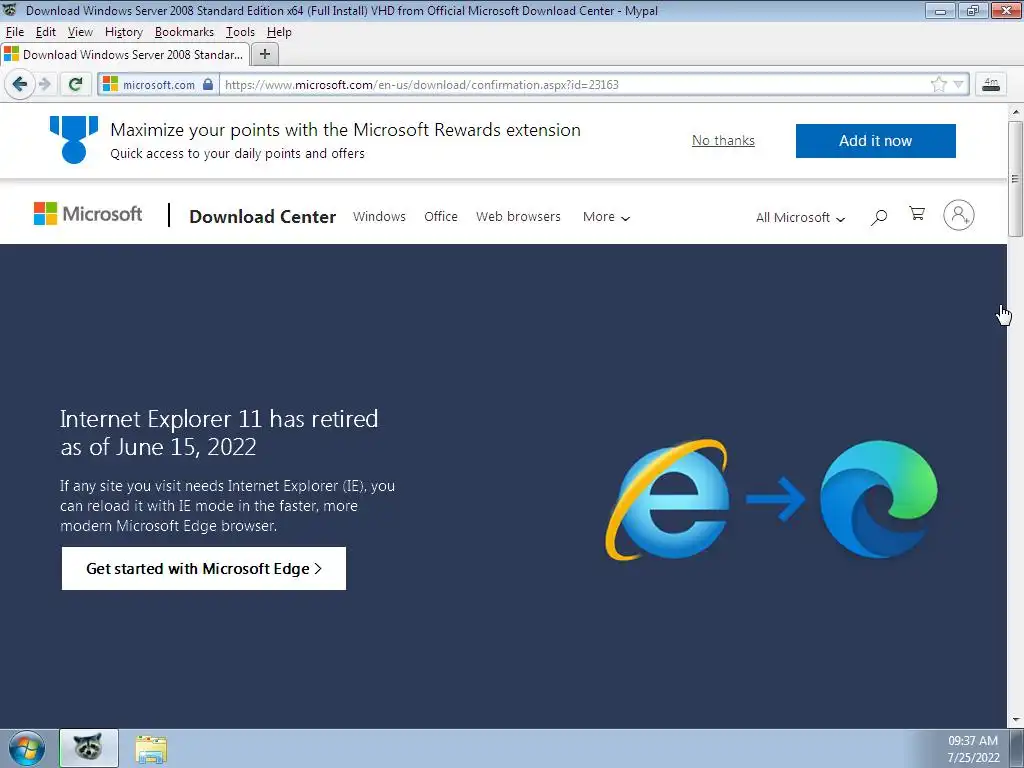Click the Internet Explorer logo image
Viewport: 1024px width, 768px height.
pos(667,500)
